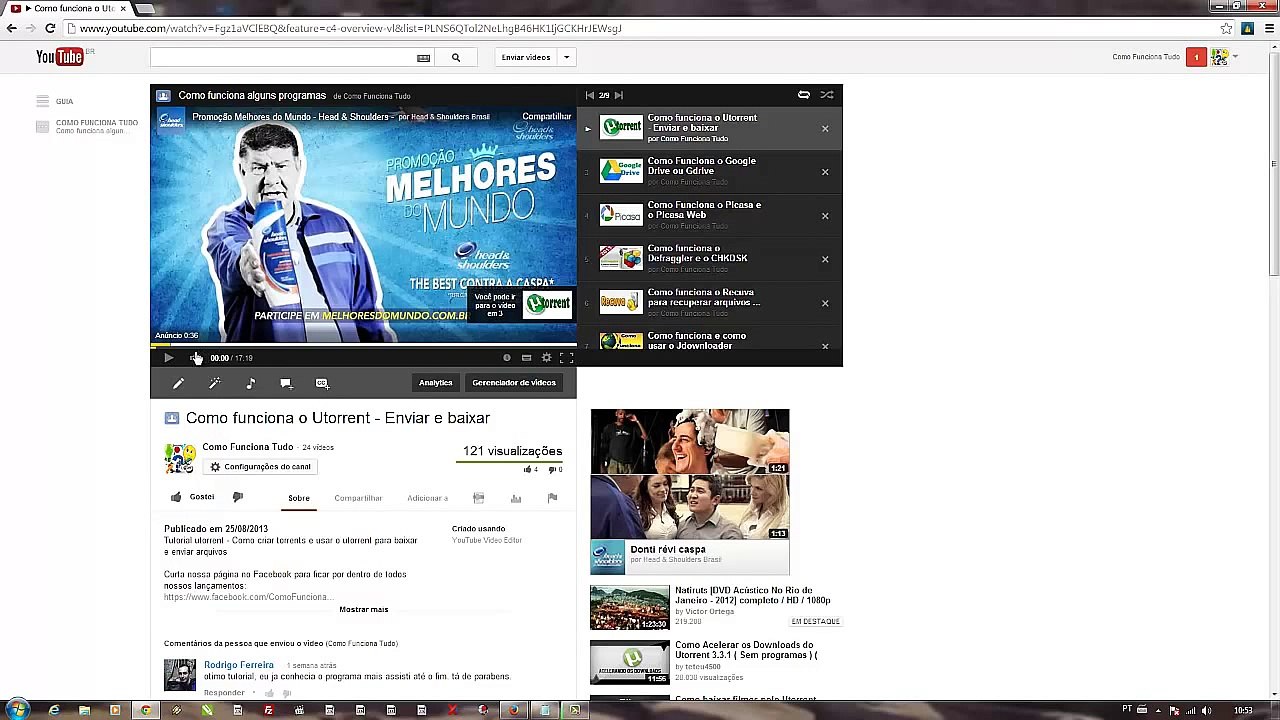This screenshot has height=720, width=1280.
Task: Switch player to theater mode
Action: [527, 358]
